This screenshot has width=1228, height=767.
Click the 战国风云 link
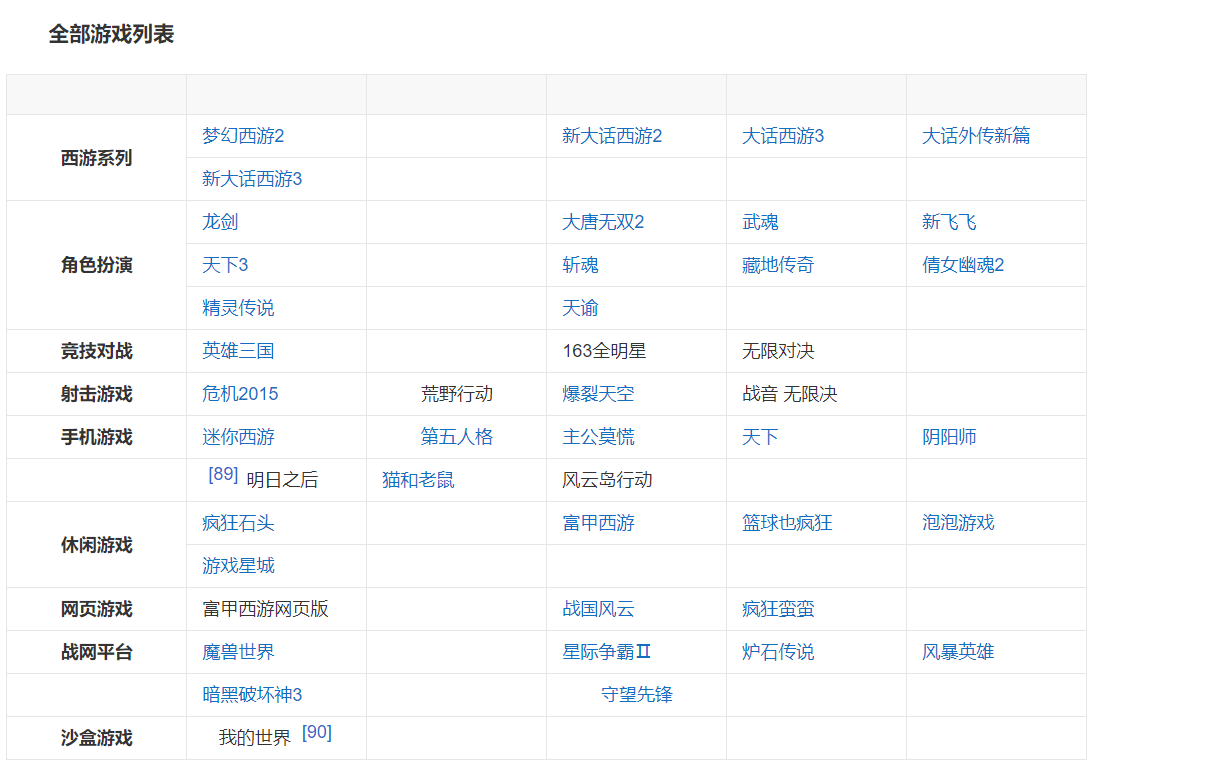(x=598, y=609)
